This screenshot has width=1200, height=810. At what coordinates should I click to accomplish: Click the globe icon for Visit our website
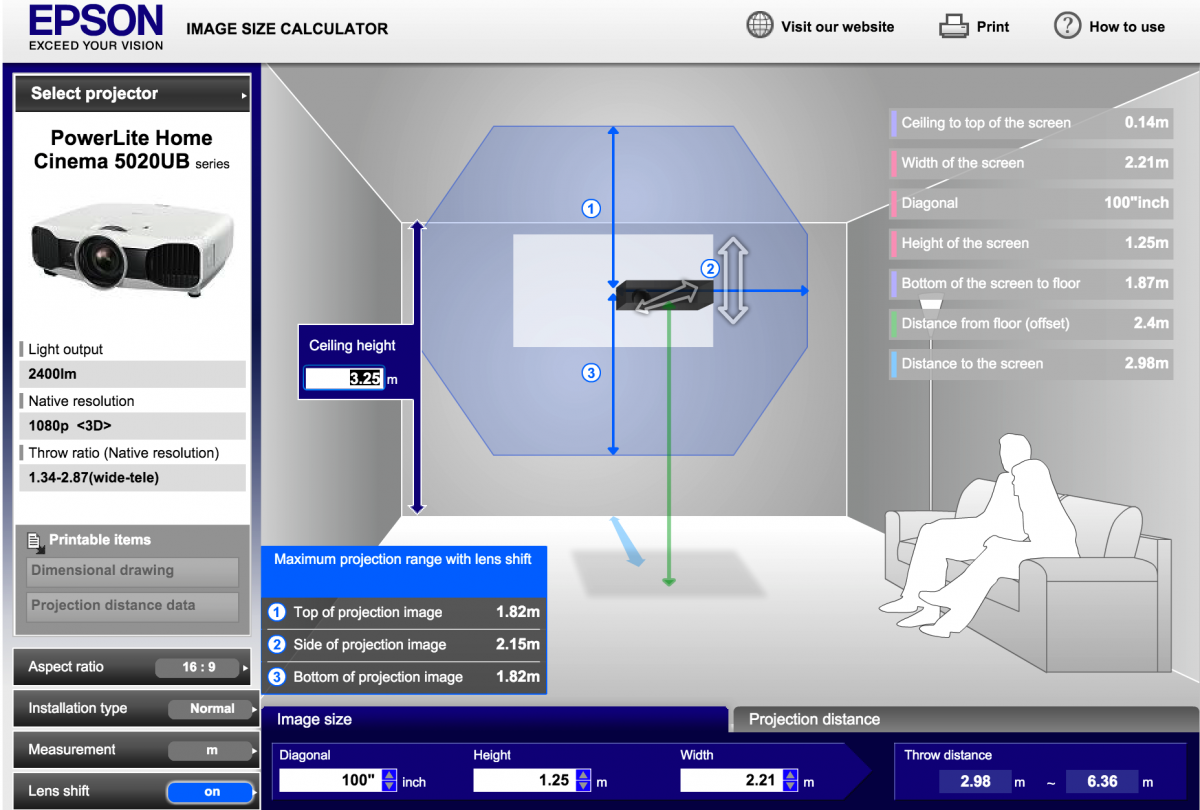[x=761, y=26]
